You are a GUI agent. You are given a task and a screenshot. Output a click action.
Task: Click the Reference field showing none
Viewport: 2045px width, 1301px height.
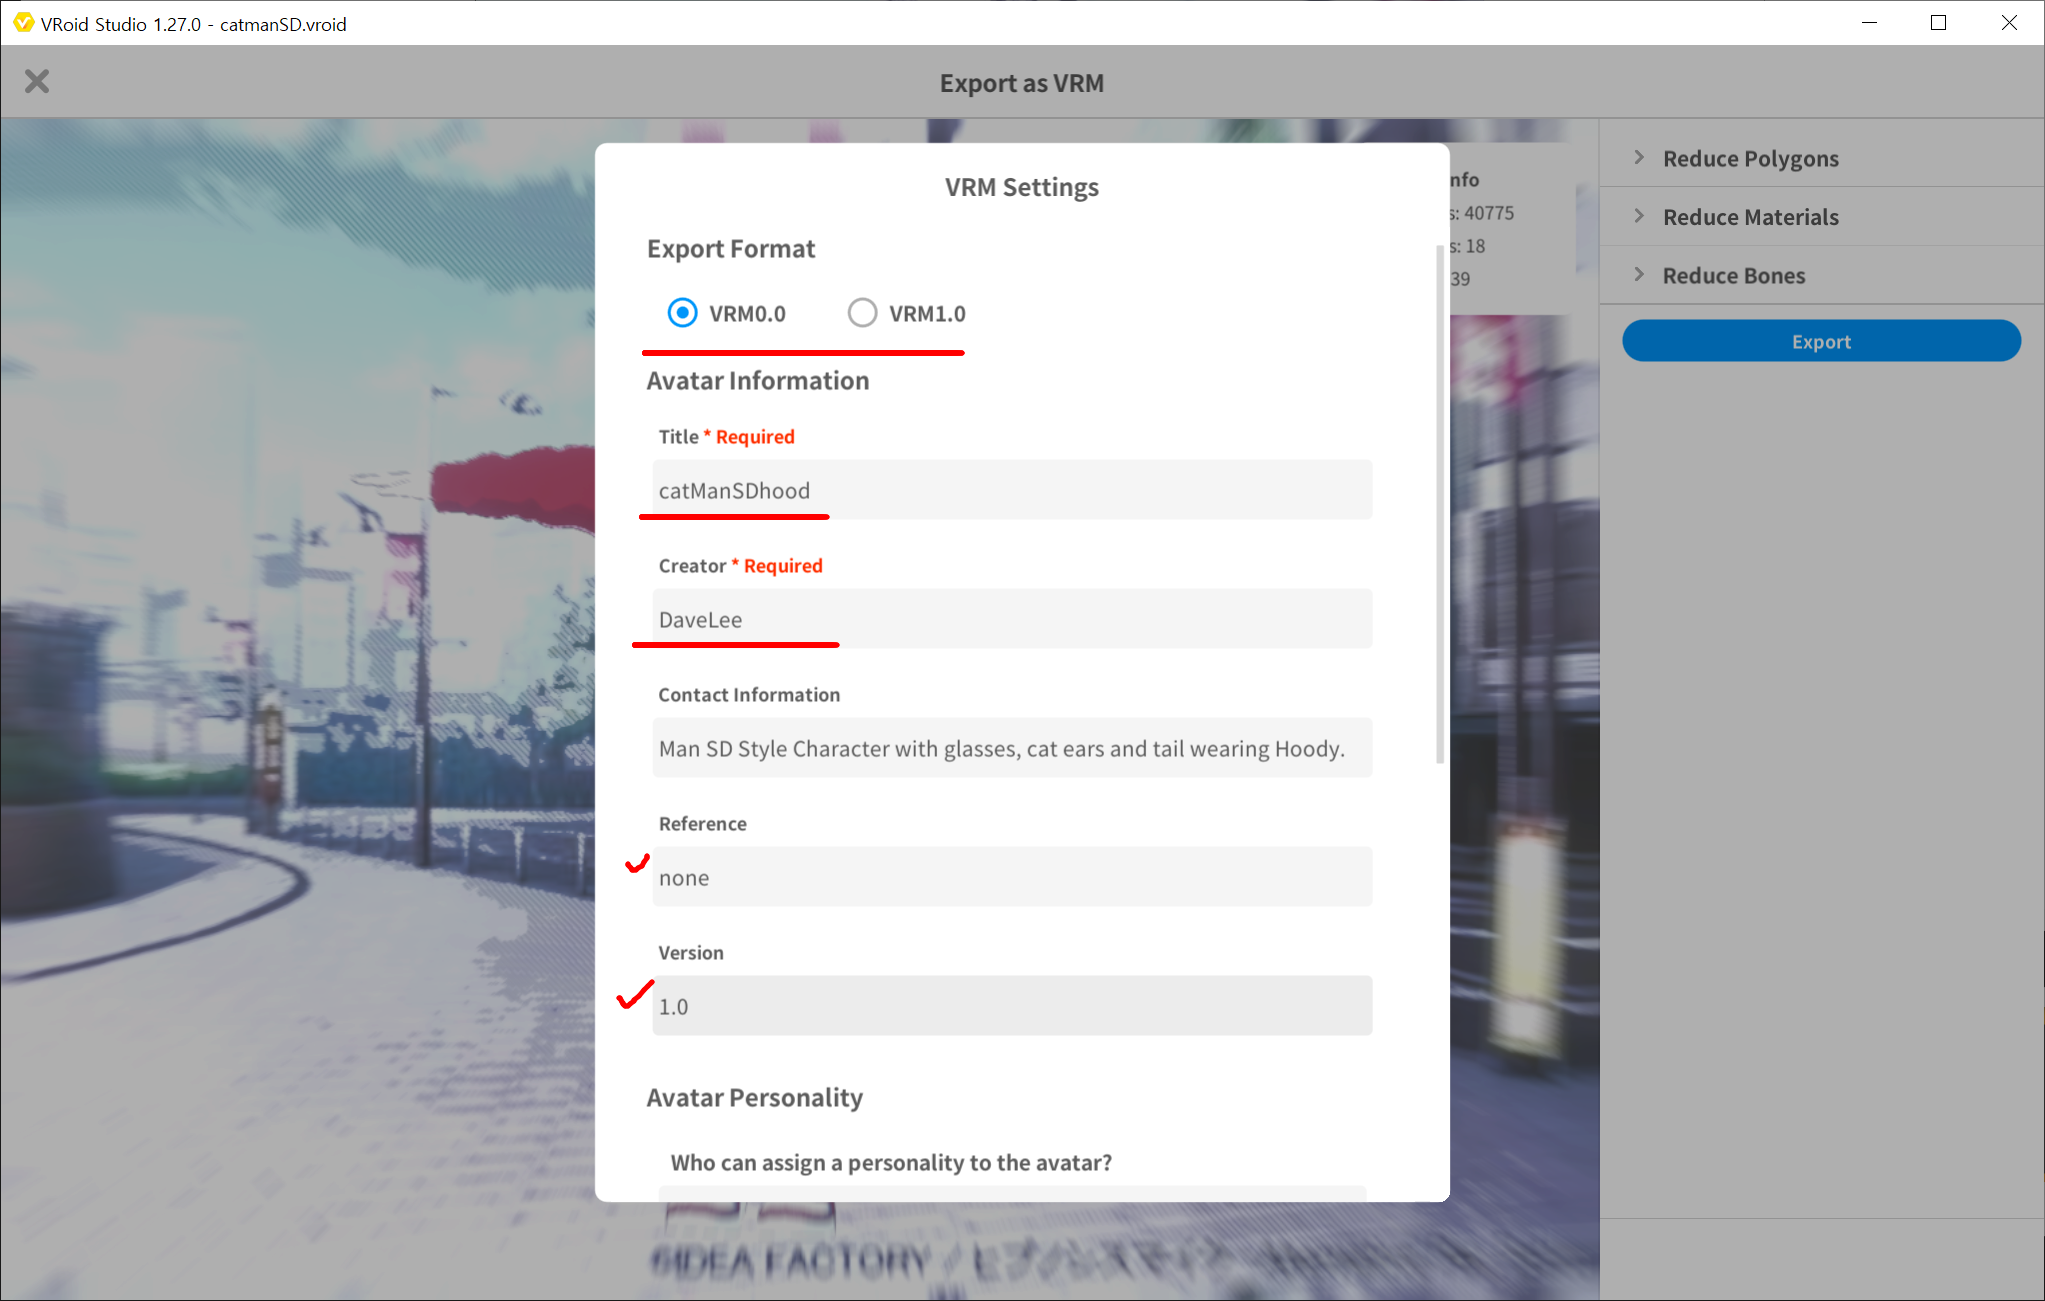coord(1011,877)
